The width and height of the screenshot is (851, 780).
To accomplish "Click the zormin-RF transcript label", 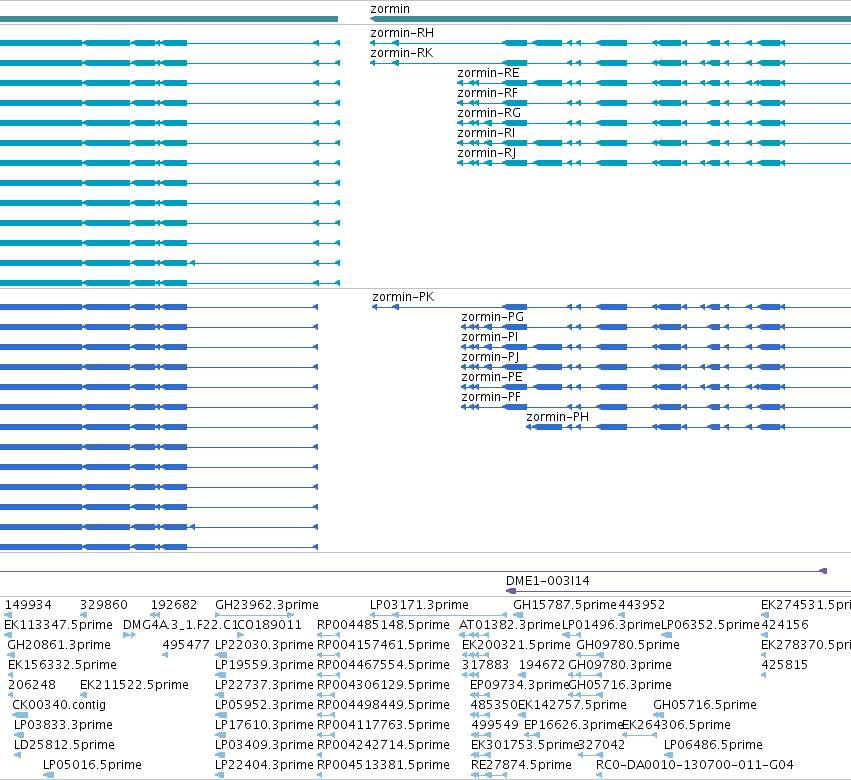I will 487,93.
